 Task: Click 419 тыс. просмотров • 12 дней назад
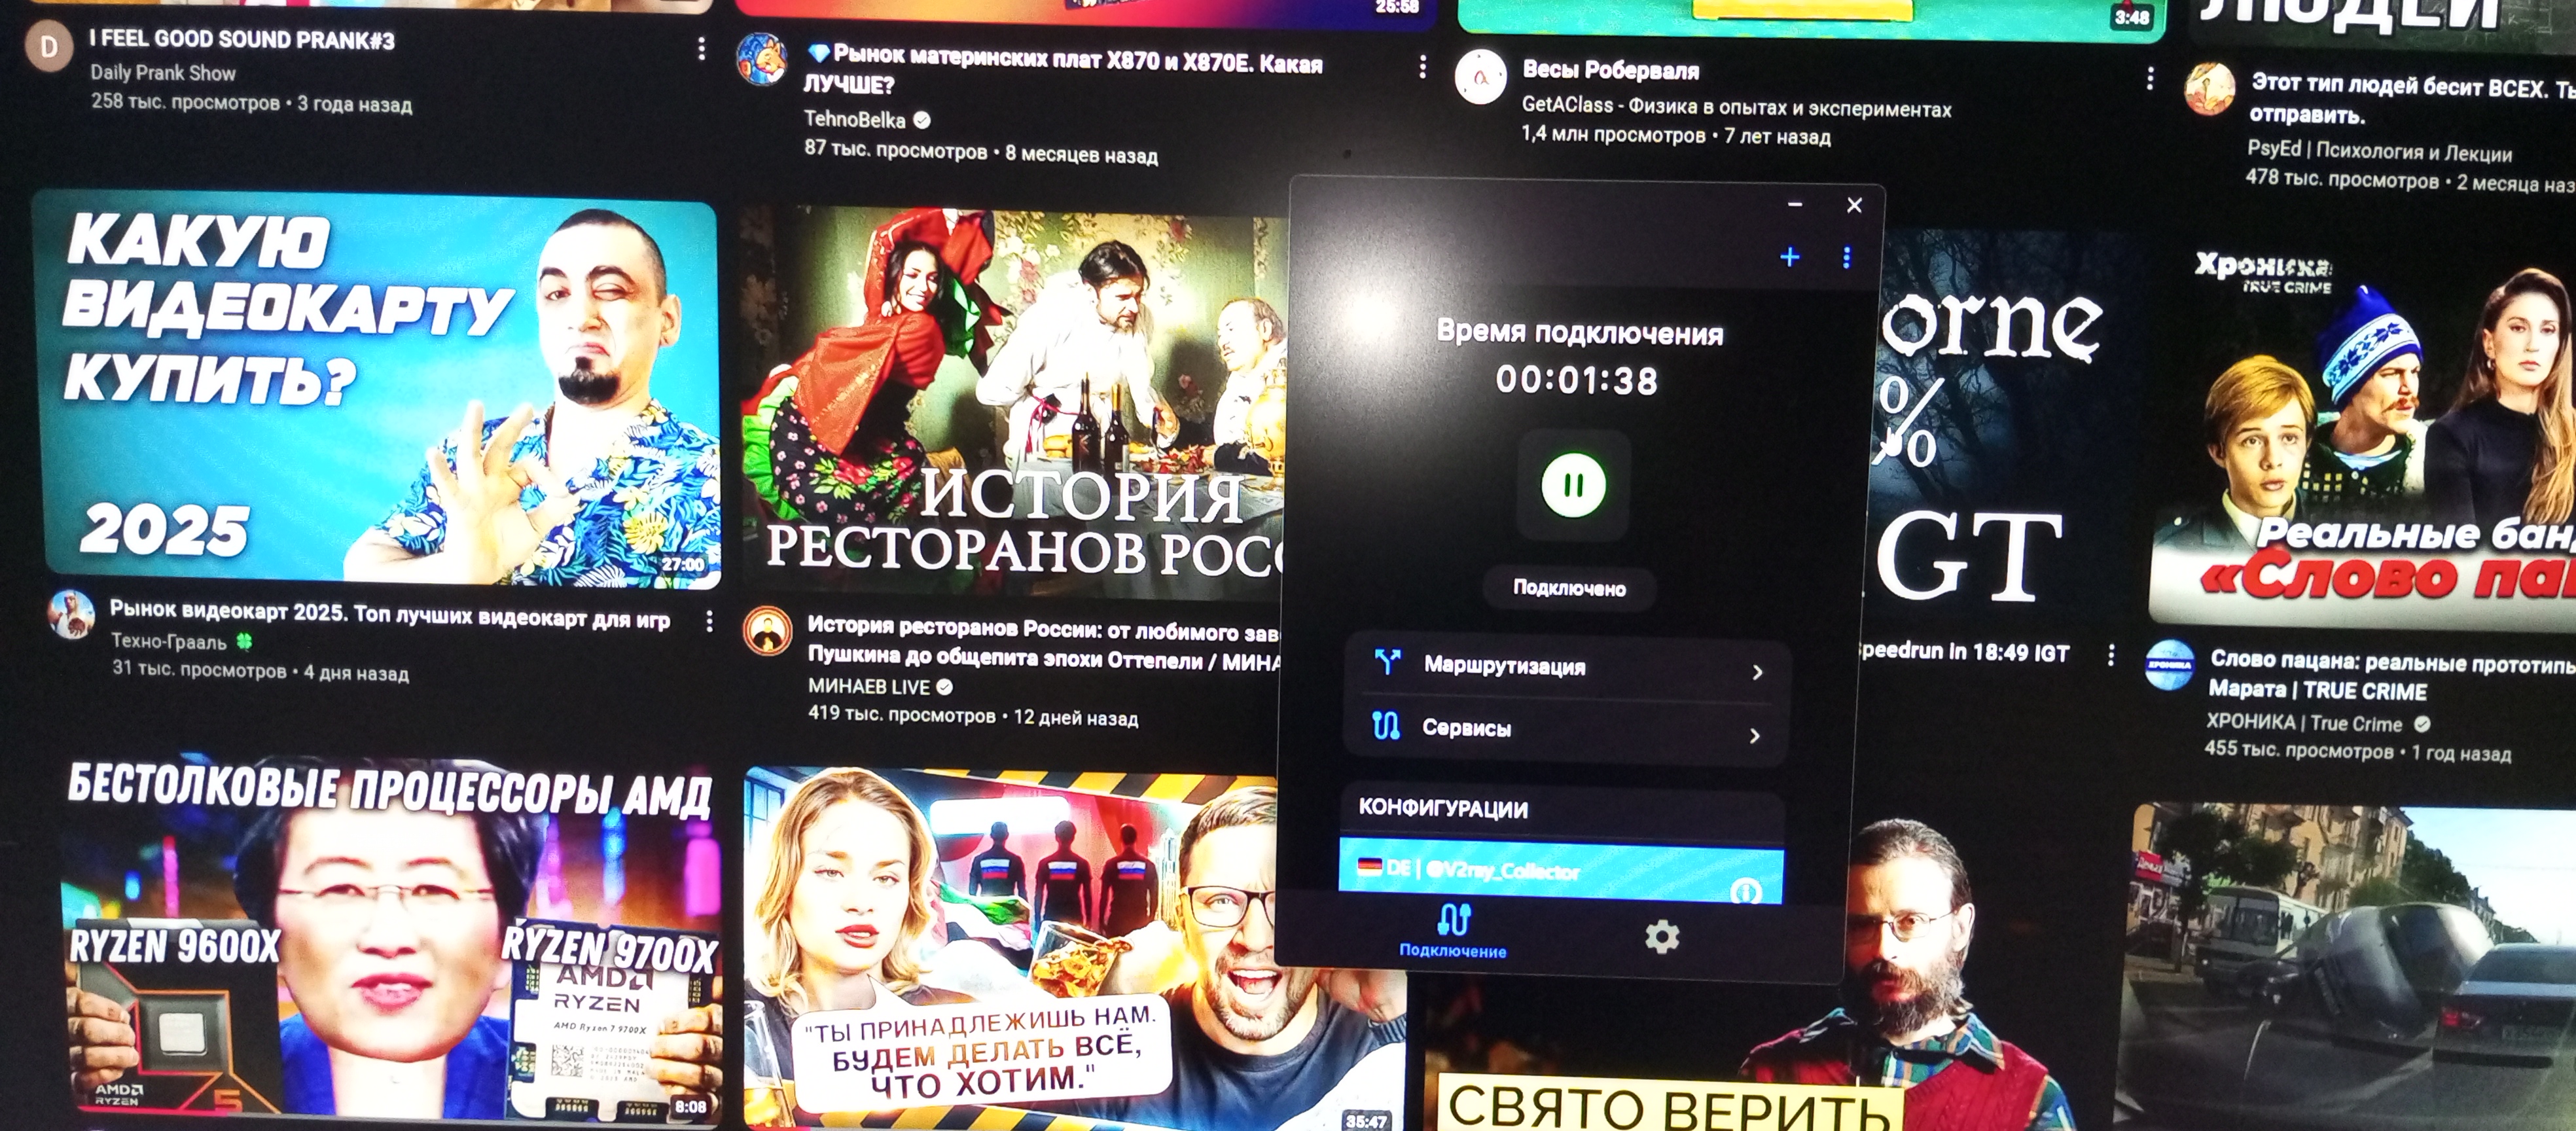[x=973, y=716]
